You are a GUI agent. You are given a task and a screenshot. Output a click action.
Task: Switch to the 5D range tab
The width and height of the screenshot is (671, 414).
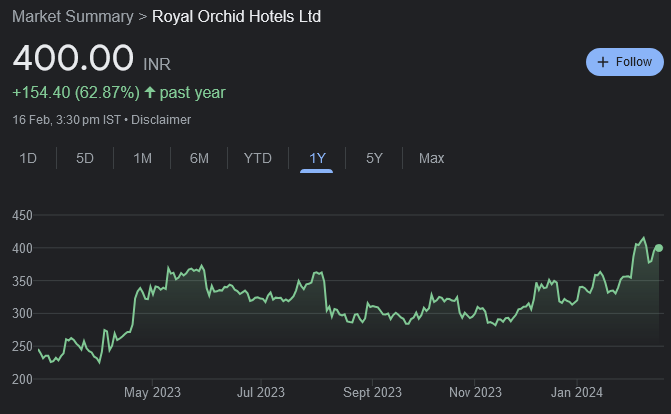85,158
